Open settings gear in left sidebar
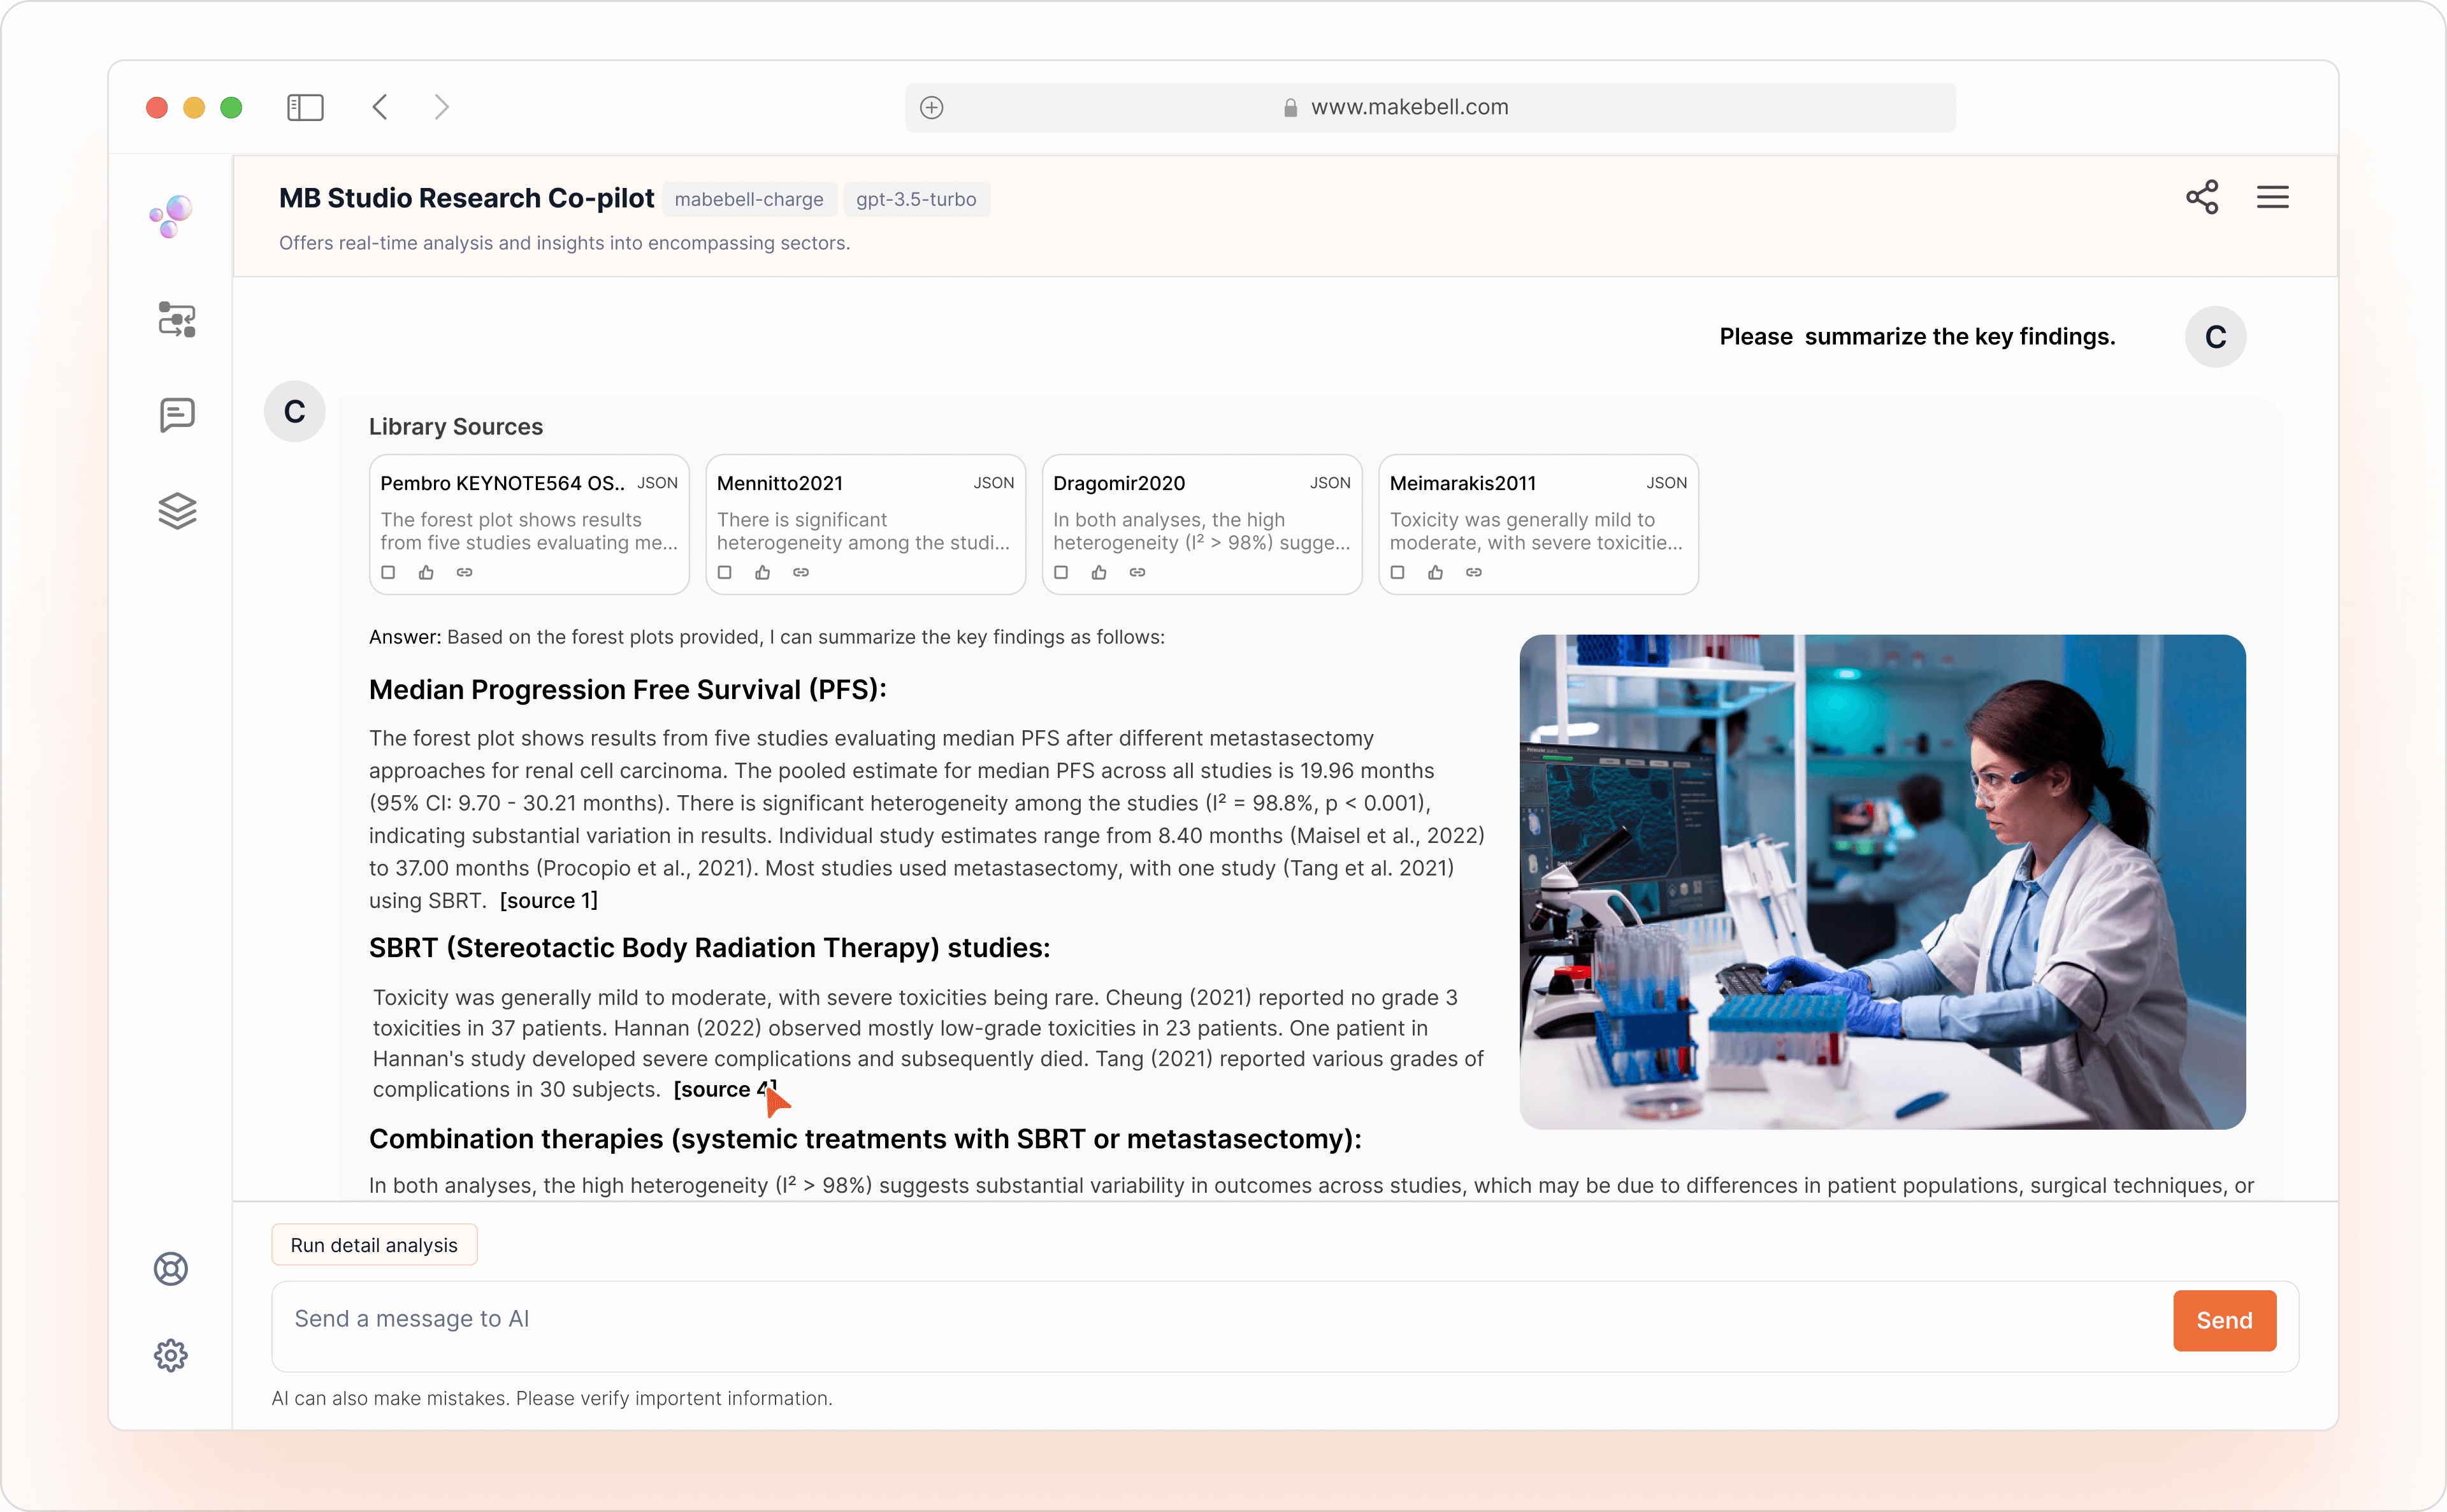The image size is (2447, 1512). [x=171, y=1355]
